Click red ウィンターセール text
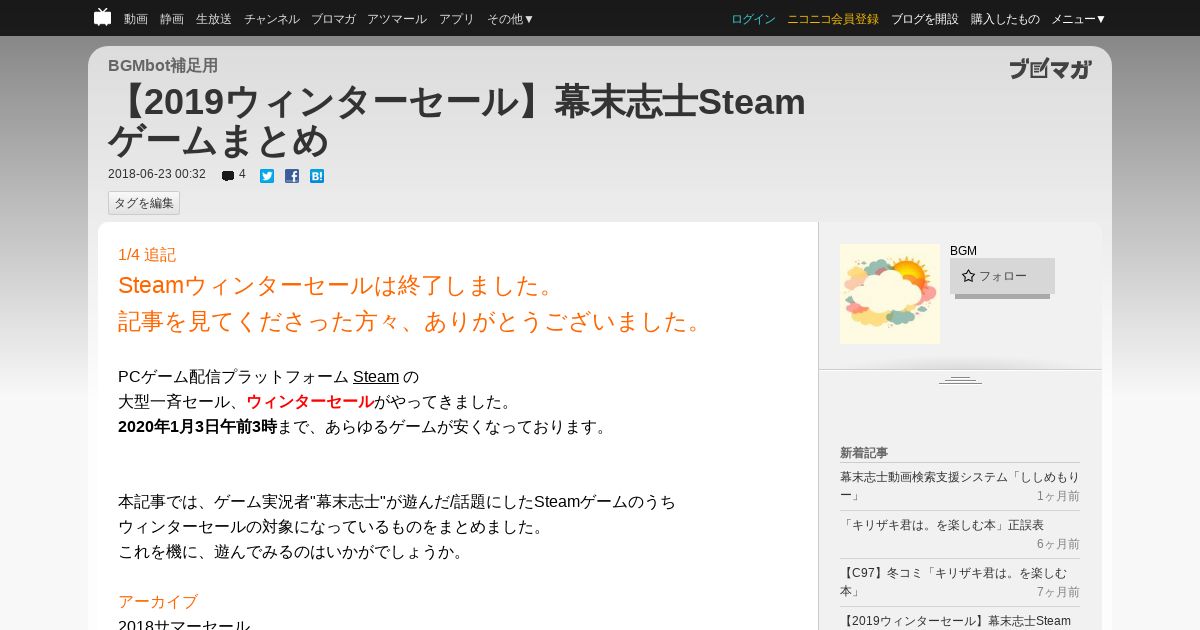1200x630 pixels. [310, 402]
